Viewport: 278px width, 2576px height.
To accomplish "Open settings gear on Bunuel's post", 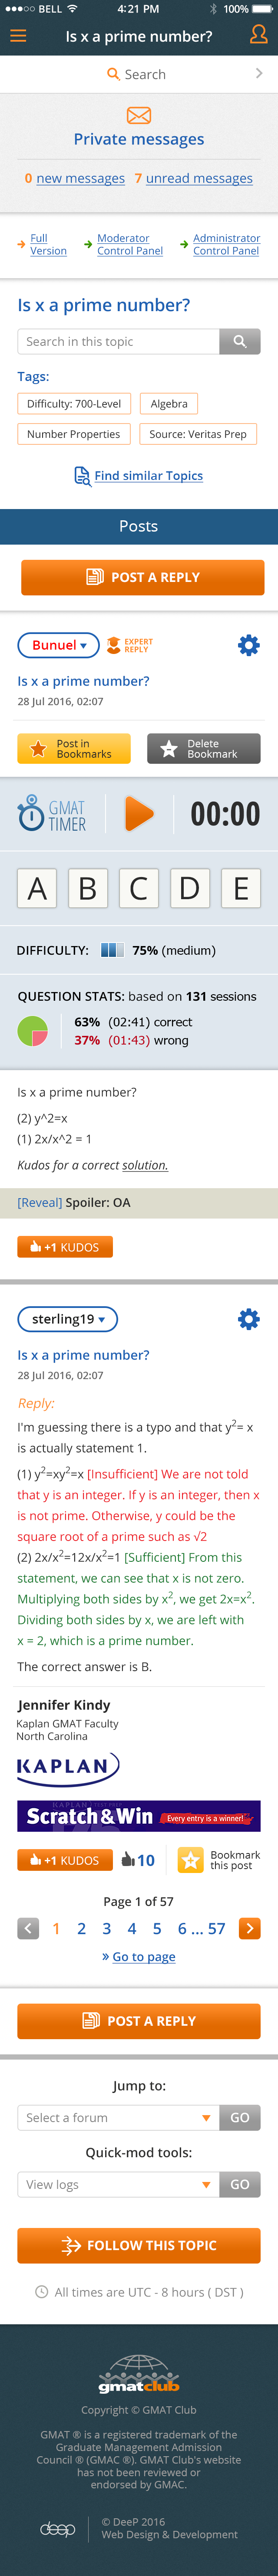I will pyautogui.click(x=248, y=645).
